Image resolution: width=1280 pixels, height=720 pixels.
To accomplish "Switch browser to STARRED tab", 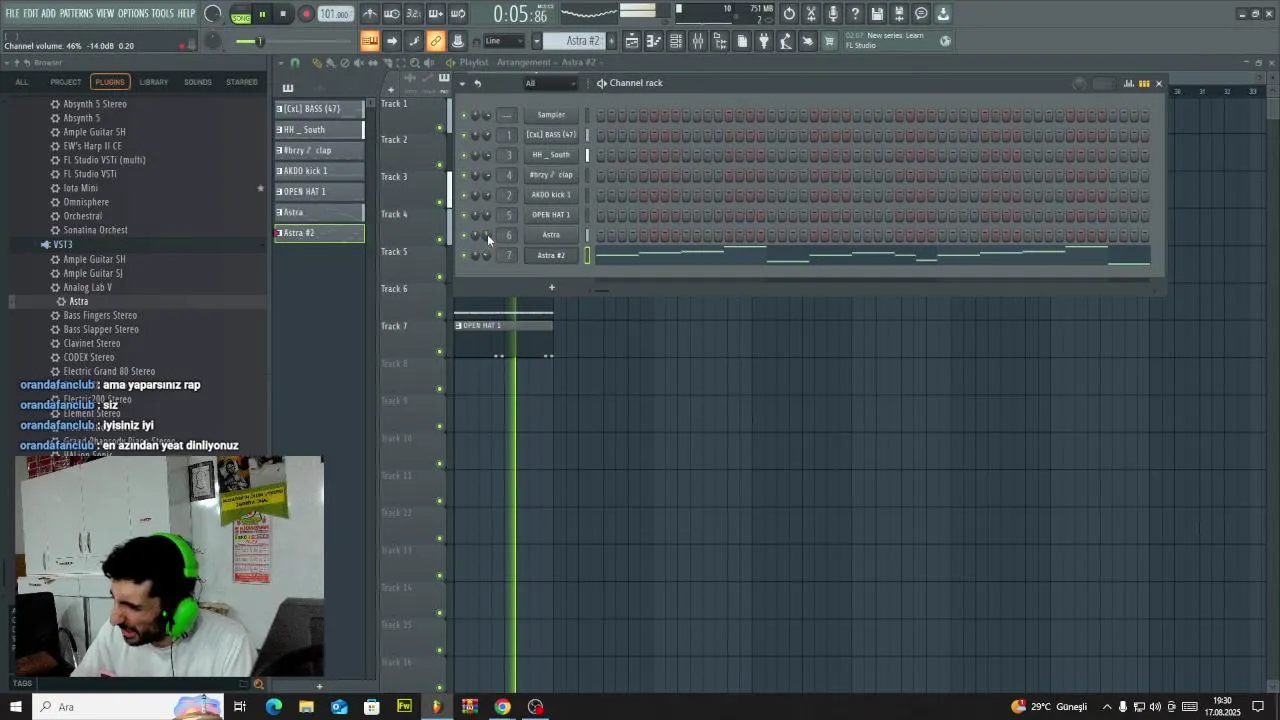I will pos(242,82).
